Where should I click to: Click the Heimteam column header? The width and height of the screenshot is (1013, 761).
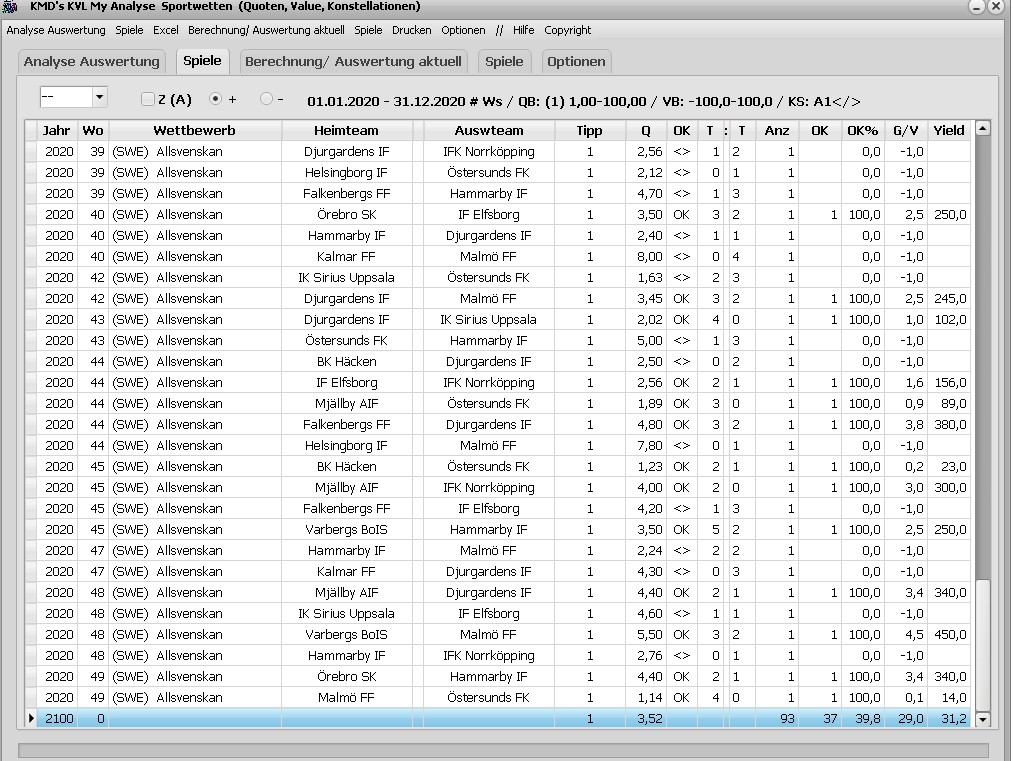click(346, 130)
